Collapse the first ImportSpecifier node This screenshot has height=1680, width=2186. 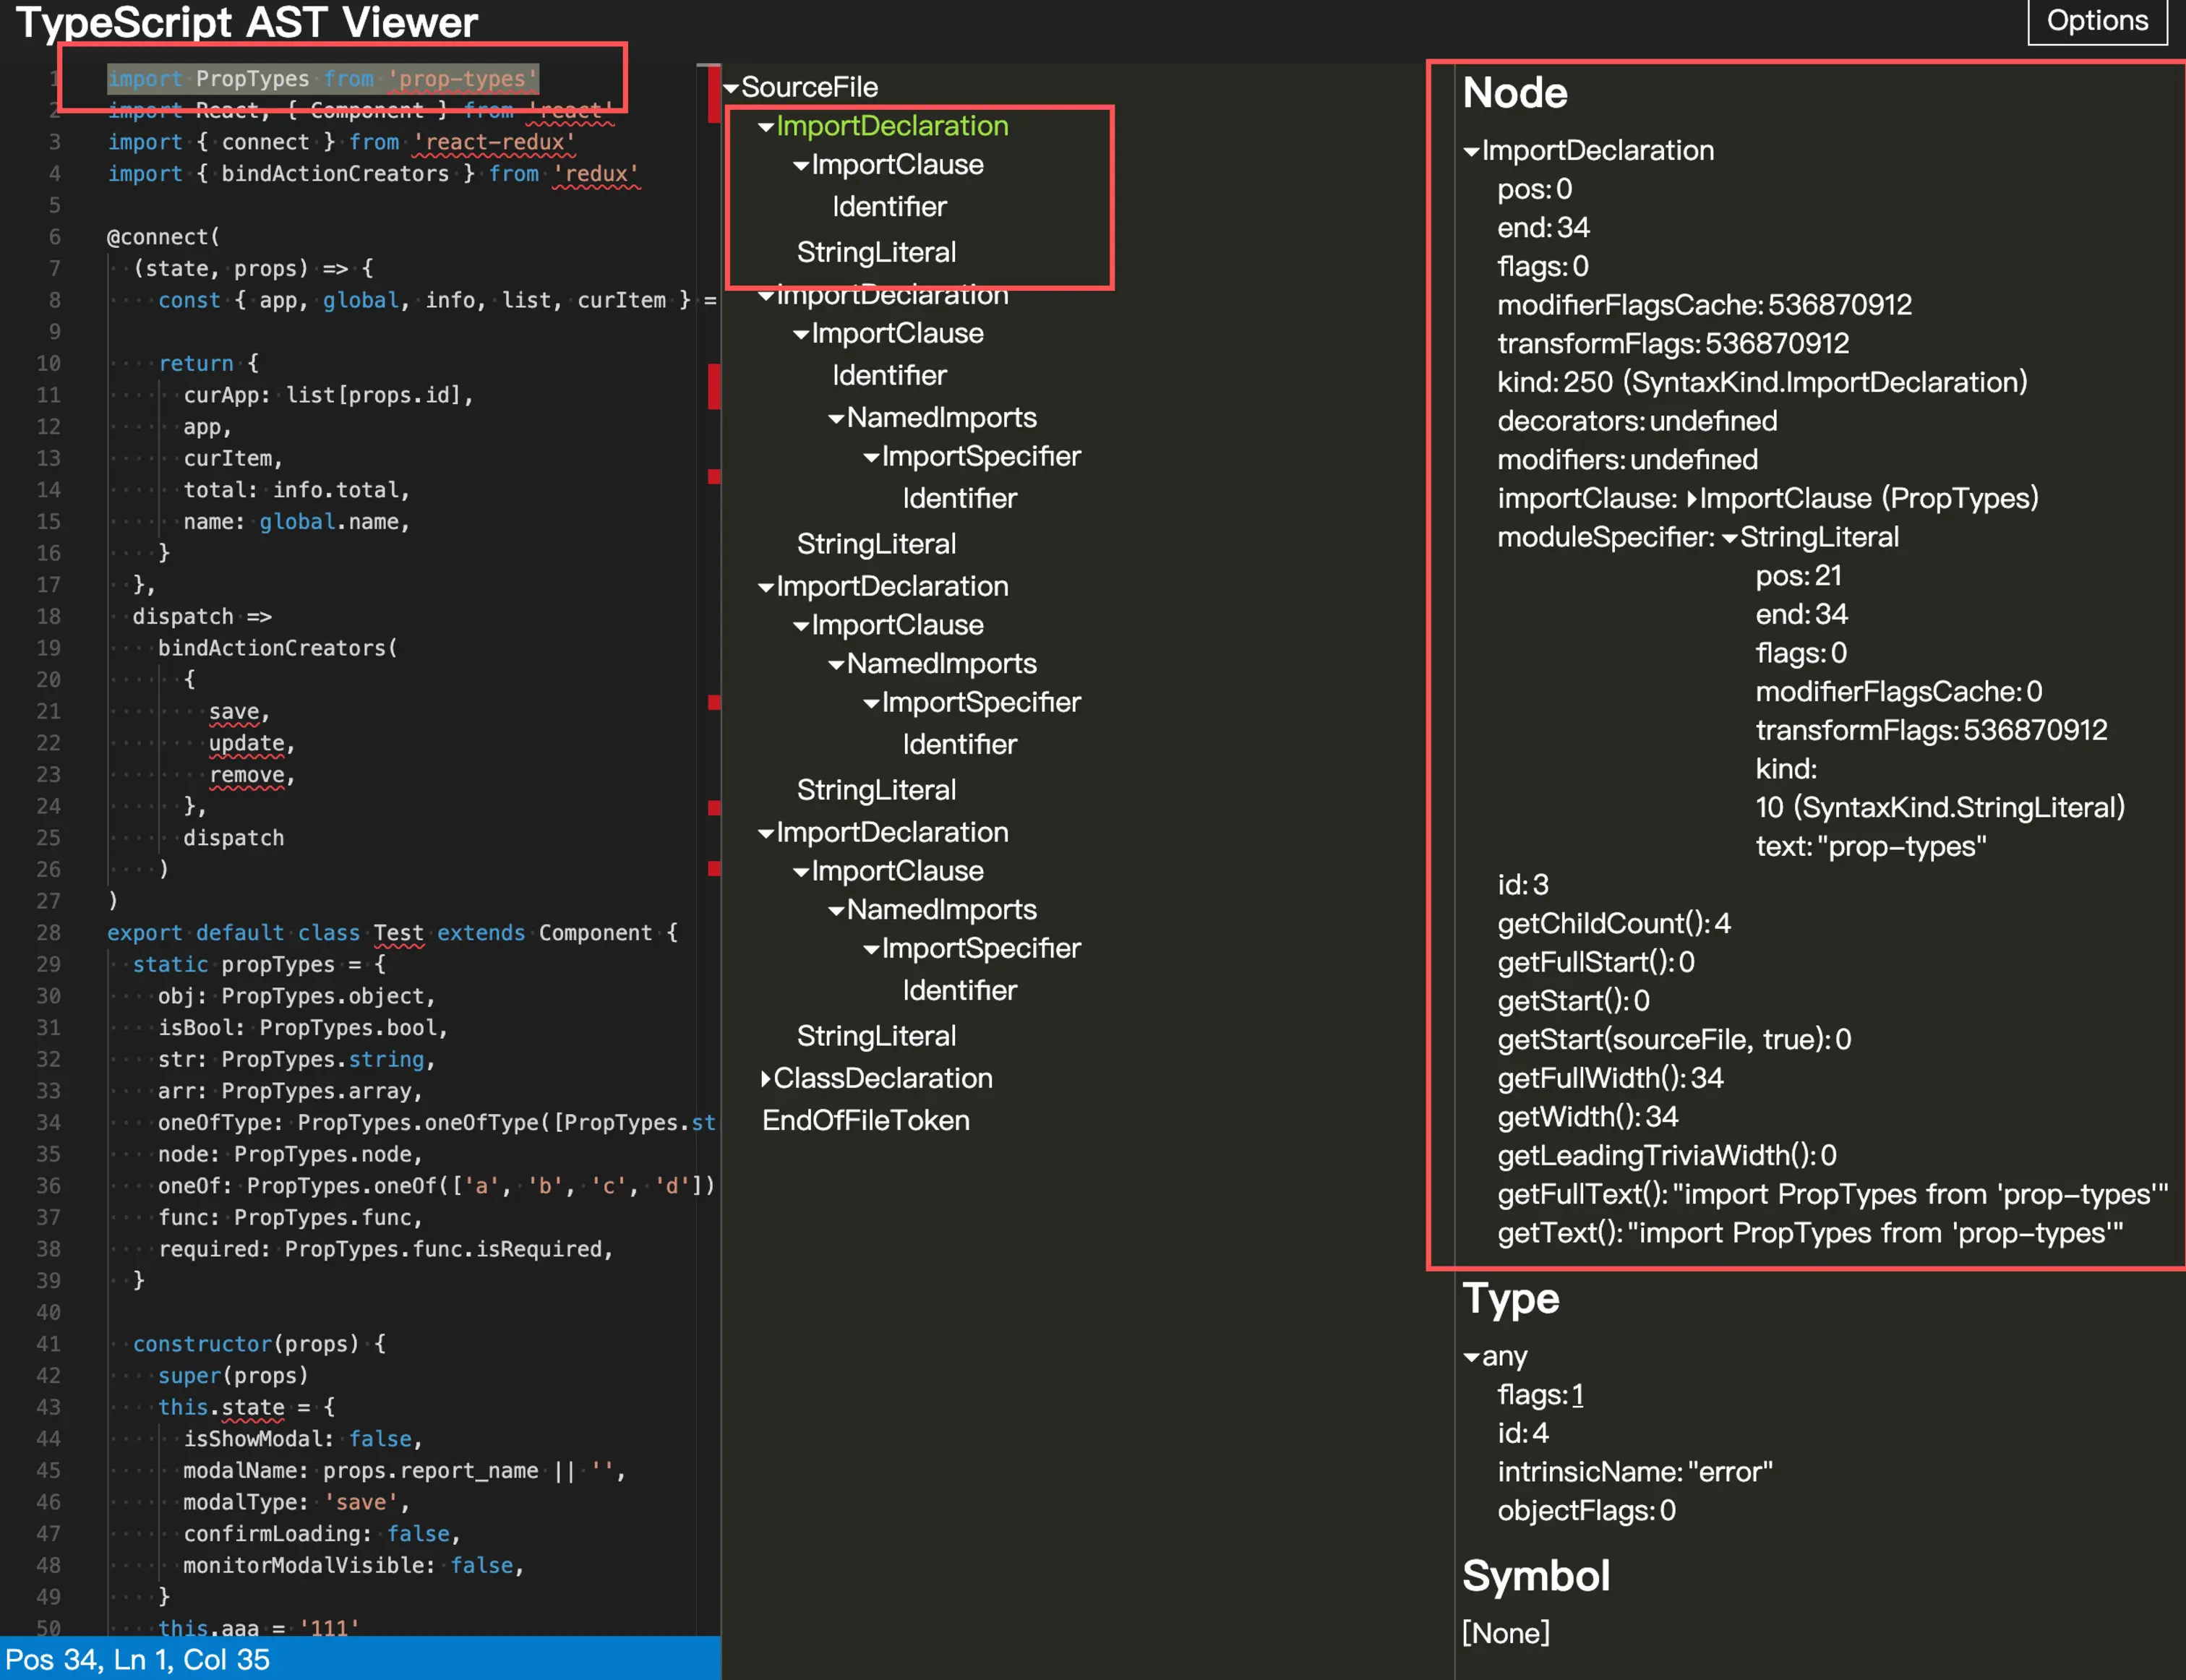click(x=871, y=457)
